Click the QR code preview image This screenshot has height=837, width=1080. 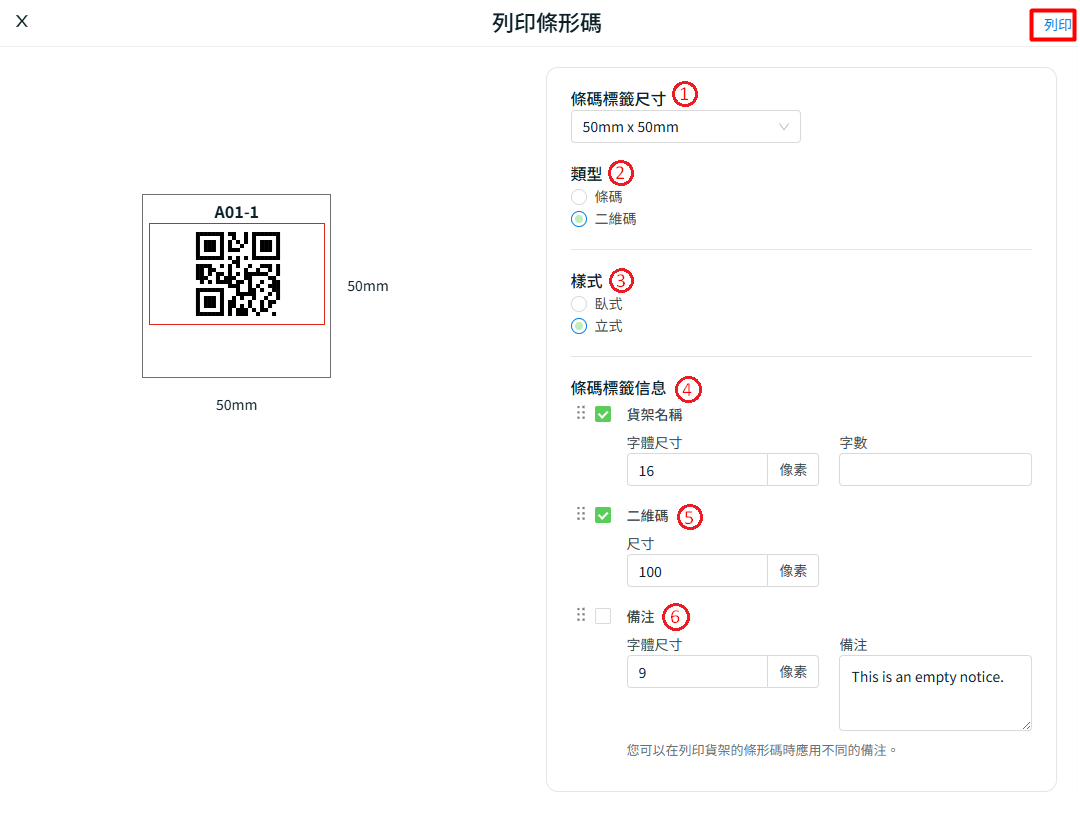(x=237, y=274)
